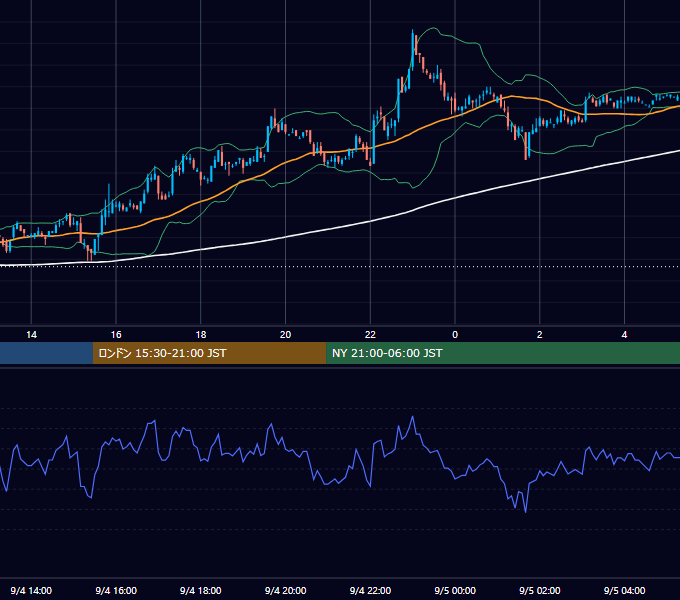Click the NY 21:00-06:00 JST session bar
The image size is (680, 600).
[503, 353]
